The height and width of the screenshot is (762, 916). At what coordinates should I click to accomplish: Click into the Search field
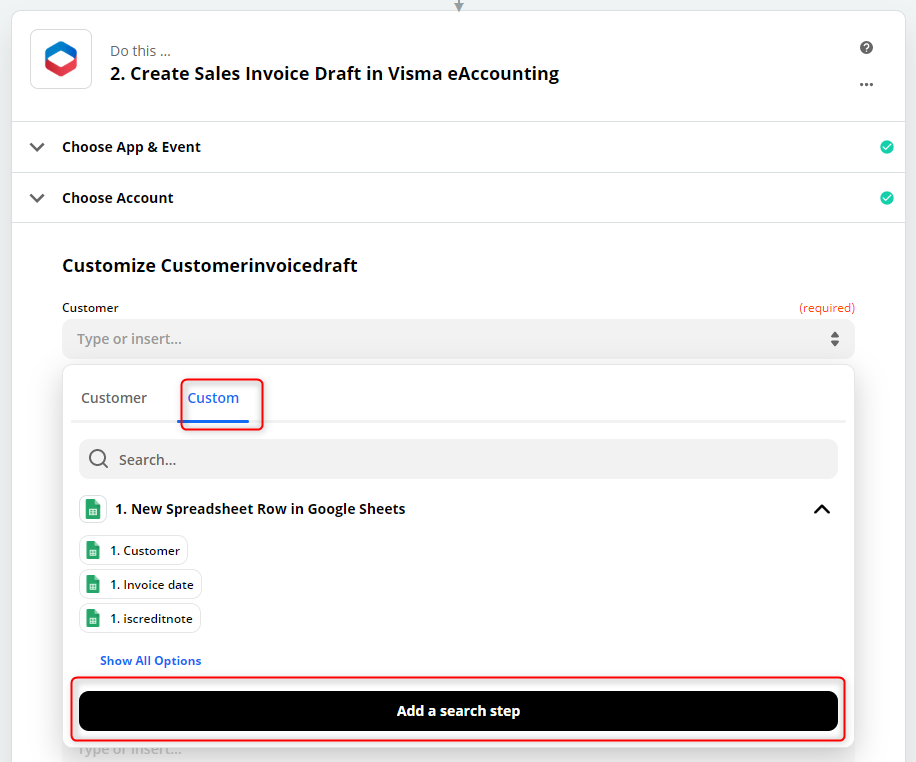pyautogui.click(x=470, y=460)
